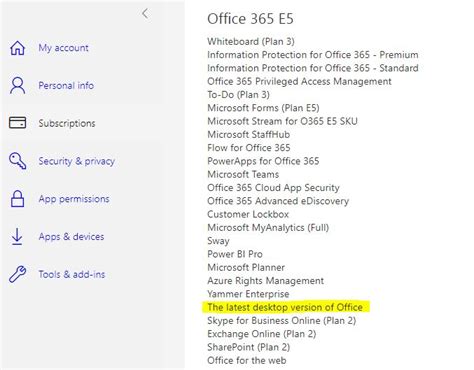Click The latest desktop version of Office
474x370 pixels.
tap(285, 307)
